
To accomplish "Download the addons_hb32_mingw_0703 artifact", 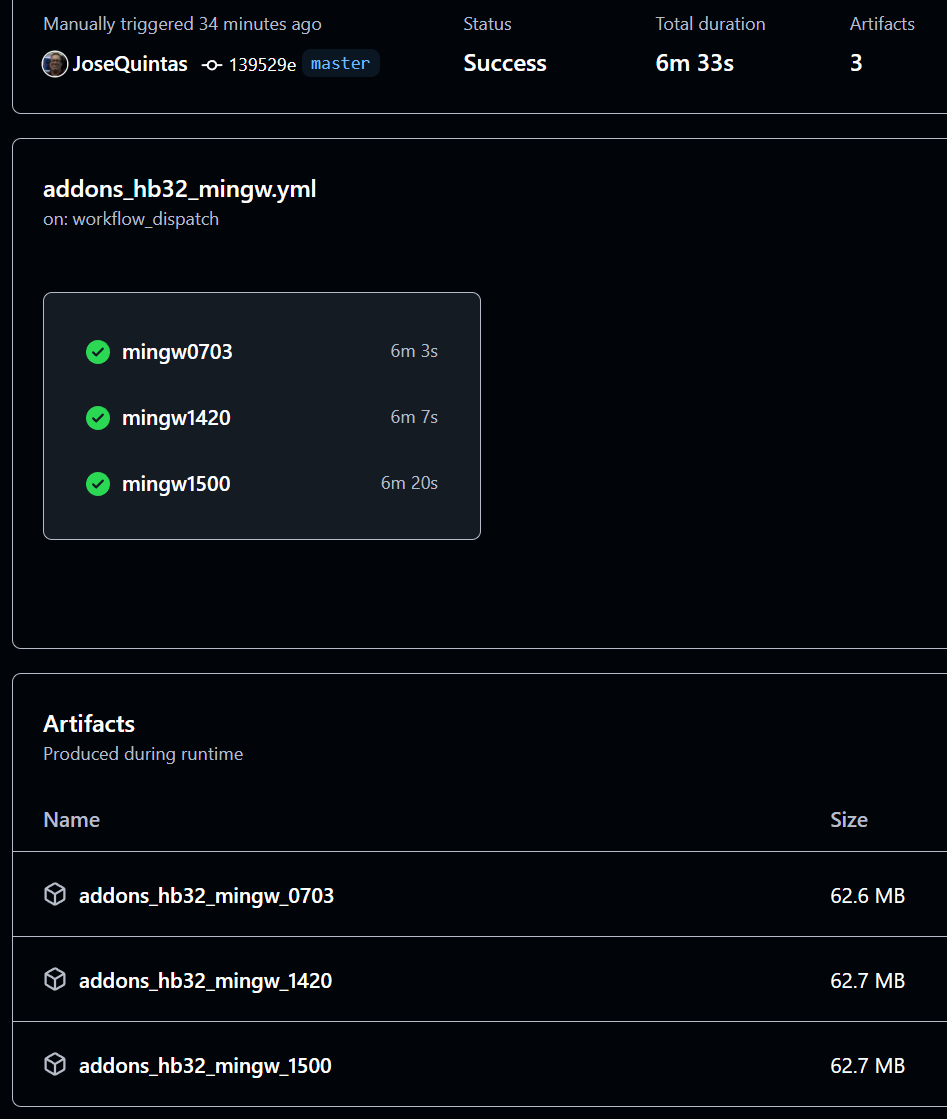I will [206, 896].
